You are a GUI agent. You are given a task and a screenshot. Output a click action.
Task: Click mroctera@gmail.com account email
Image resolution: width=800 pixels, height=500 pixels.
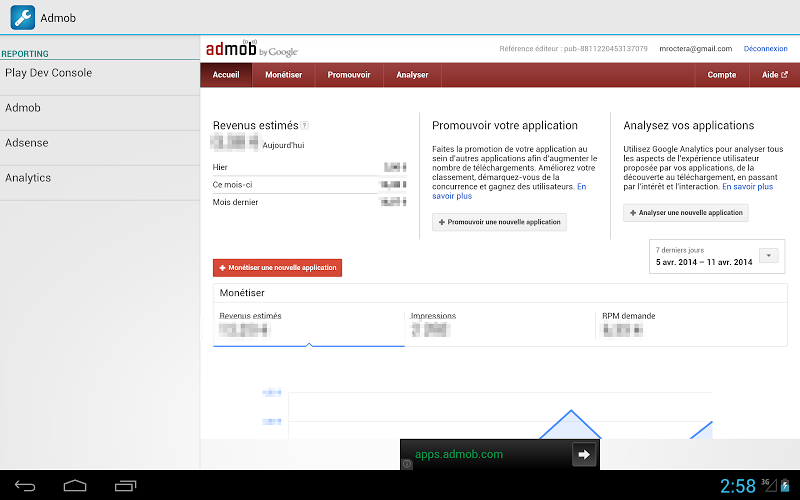pos(695,49)
